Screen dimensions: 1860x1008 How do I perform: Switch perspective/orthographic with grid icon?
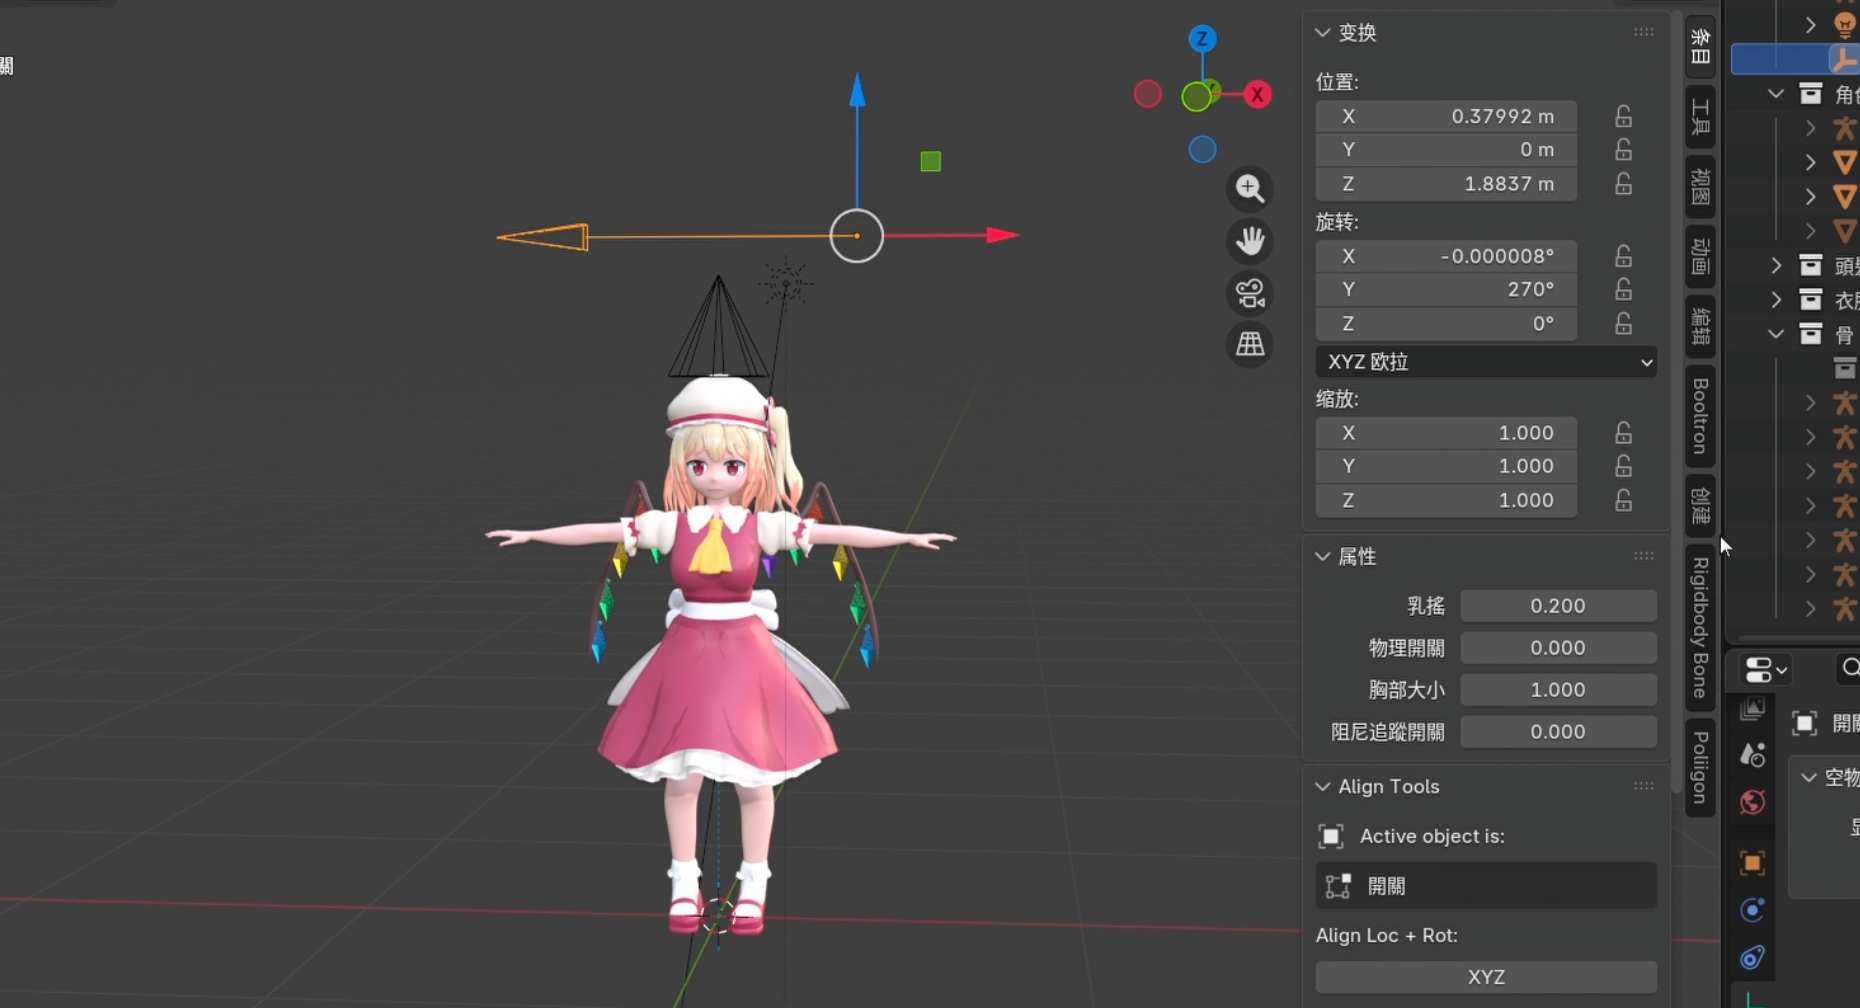1250,345
